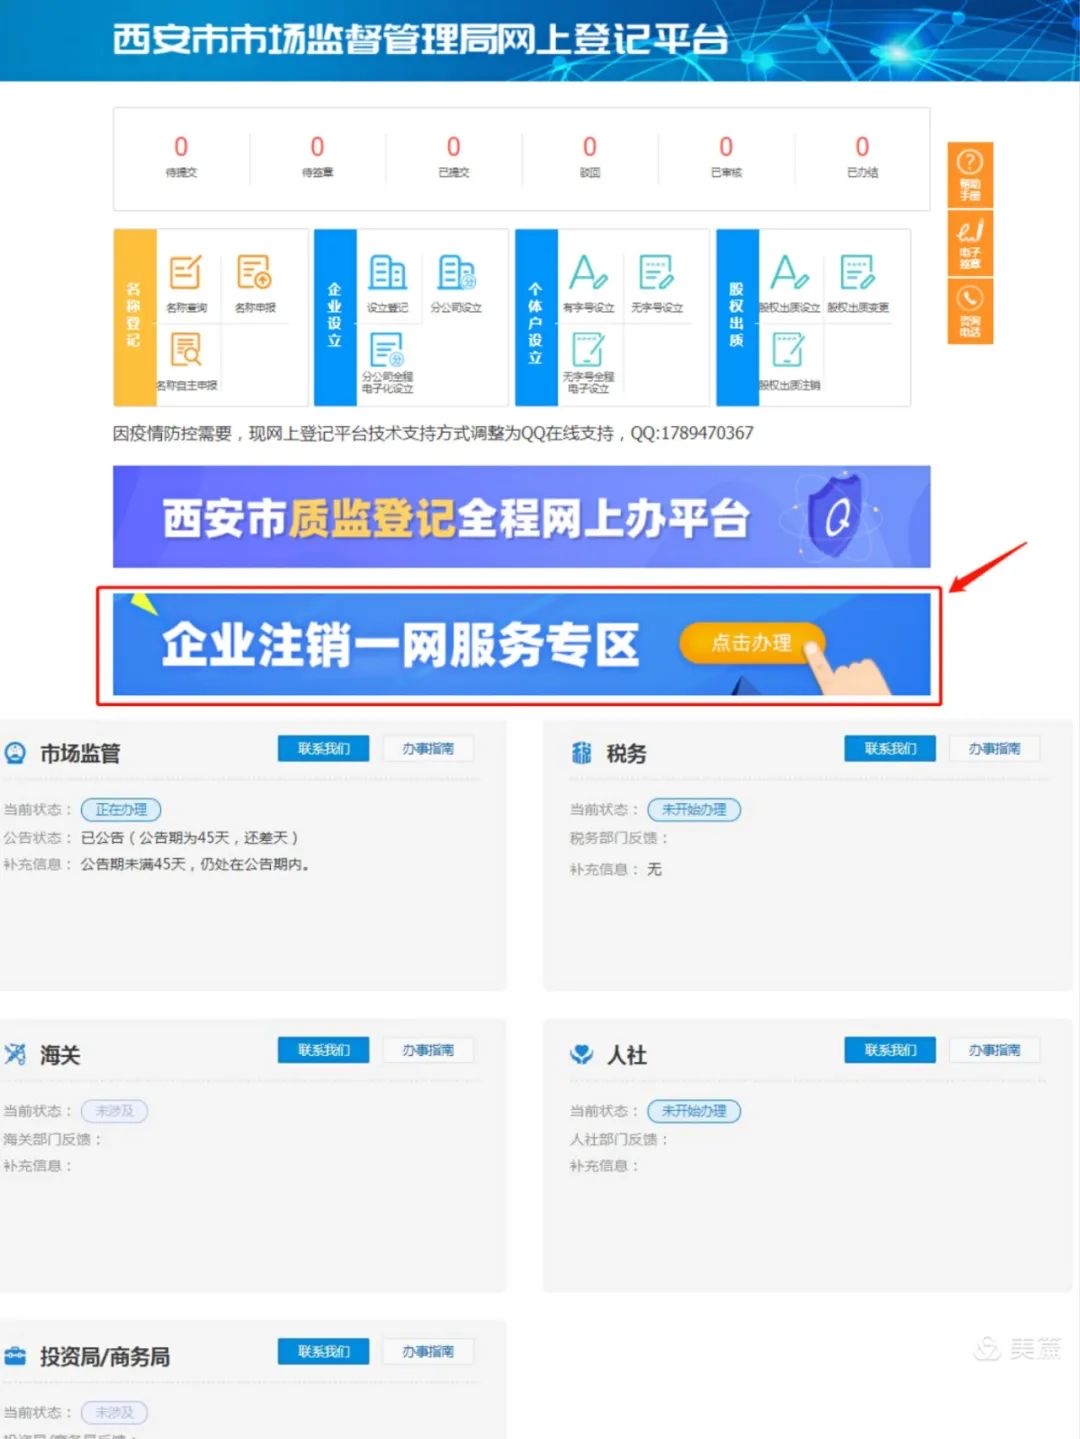Select the 企业设立 blue category tab
The width and height of the screenshot is (1080, 1439).
point(335,316)
